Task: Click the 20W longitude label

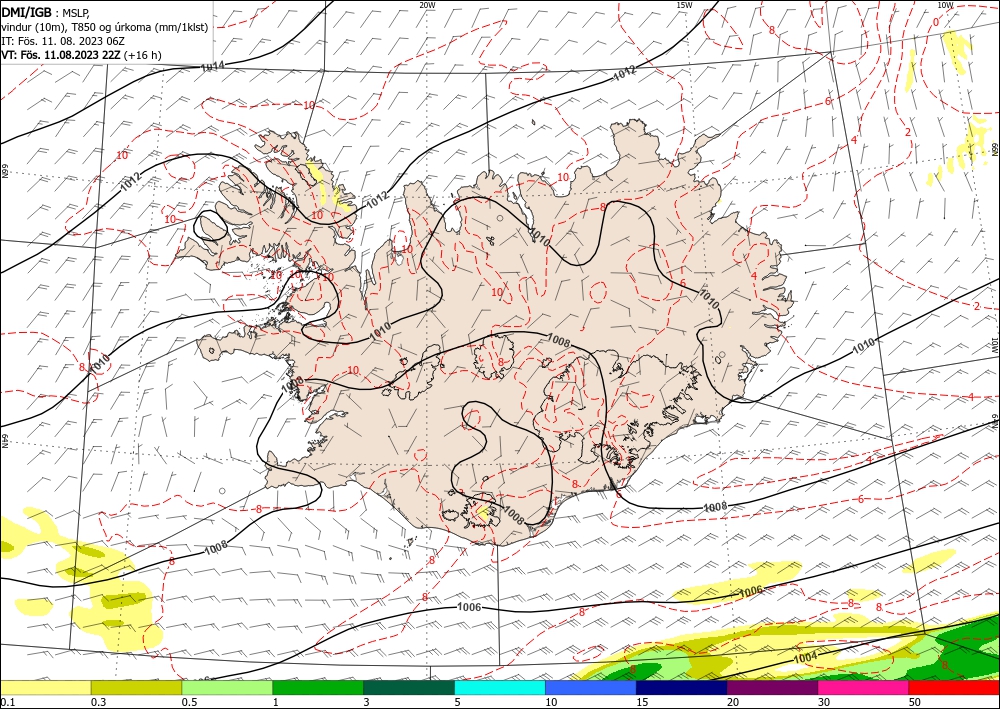Action: click(x=427, y=4)
